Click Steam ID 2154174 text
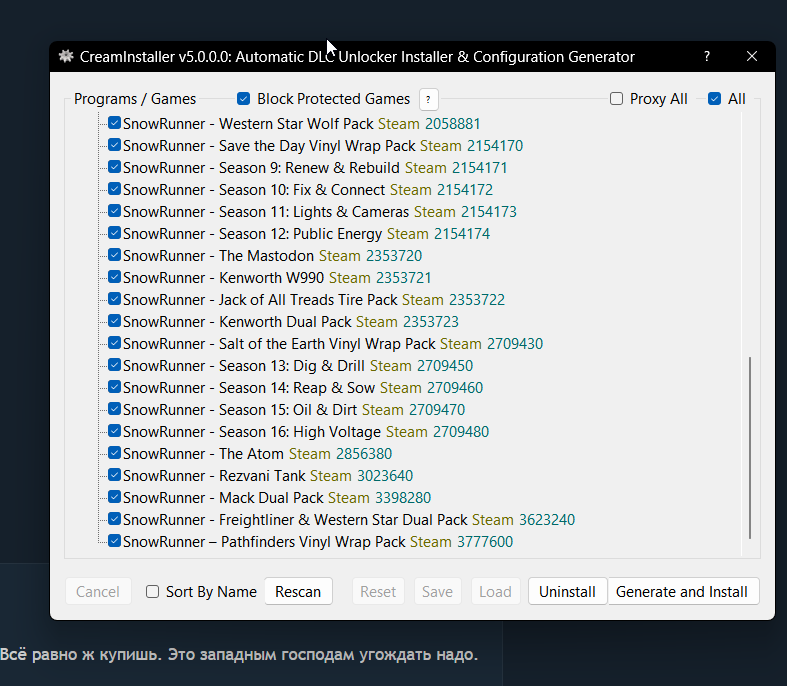Viewport: 787px width, 686px height. click(x=462, y=234)
